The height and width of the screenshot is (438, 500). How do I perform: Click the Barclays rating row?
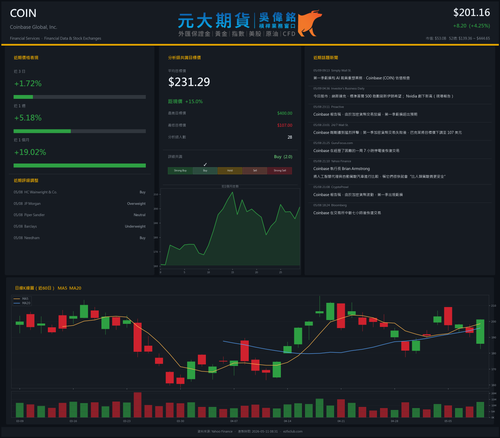80,226
